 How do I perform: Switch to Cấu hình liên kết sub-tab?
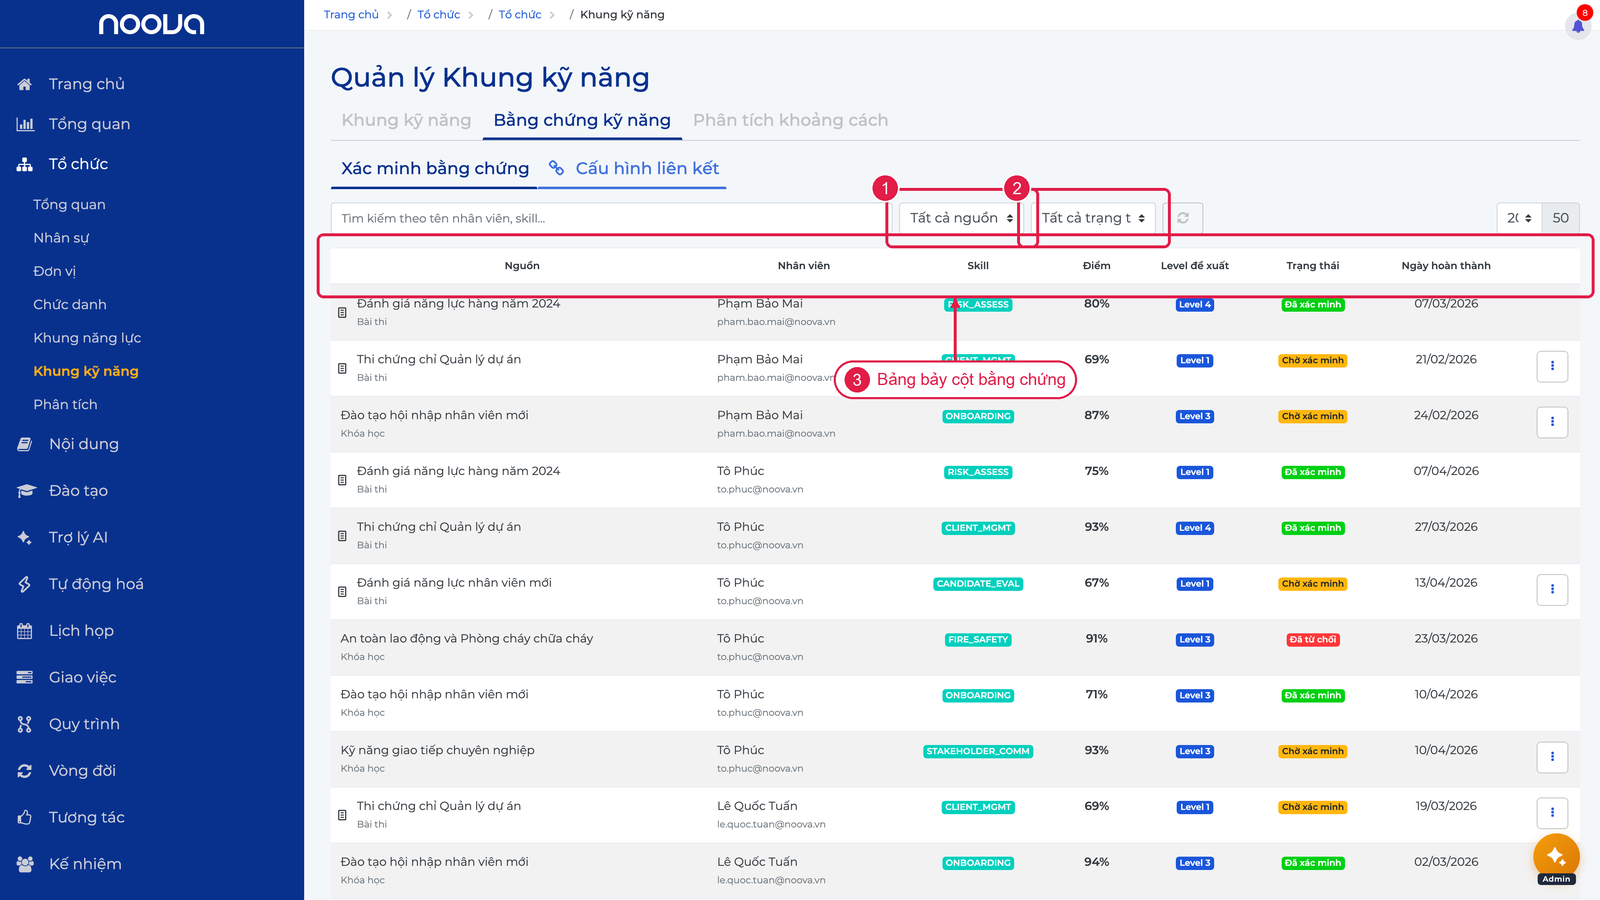pyautogui.click(x=633, y=168)
